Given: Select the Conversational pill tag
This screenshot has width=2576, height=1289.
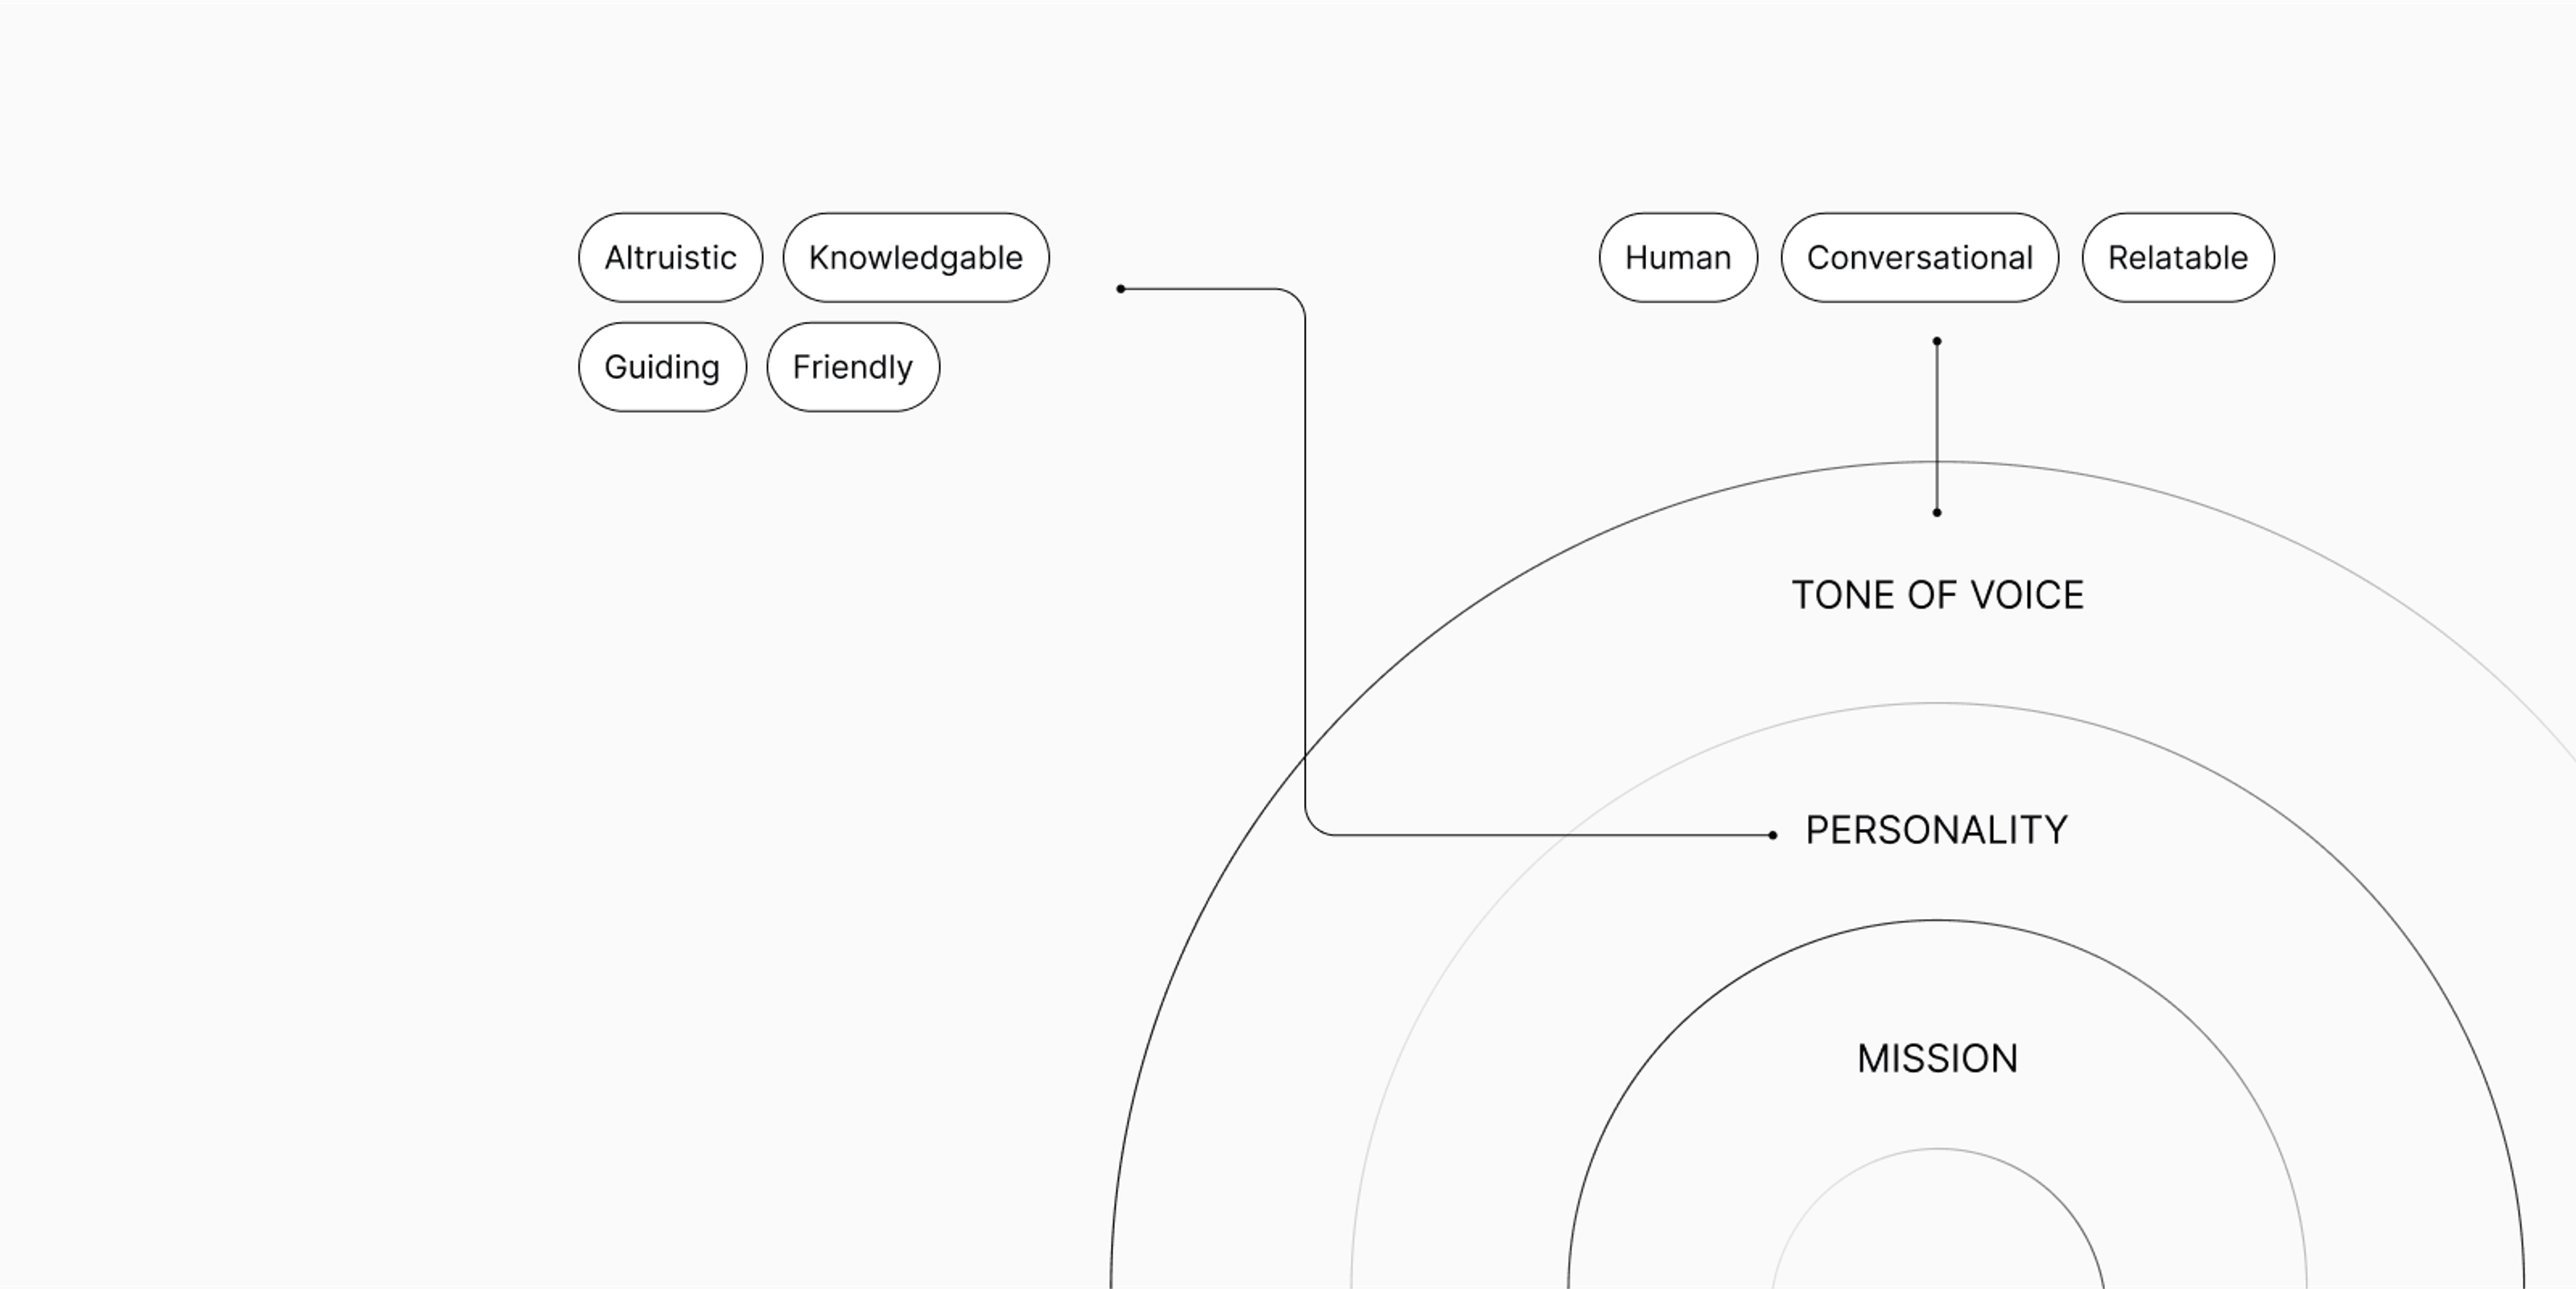Looking at the screenshot, I should [x=1920, y=257].
